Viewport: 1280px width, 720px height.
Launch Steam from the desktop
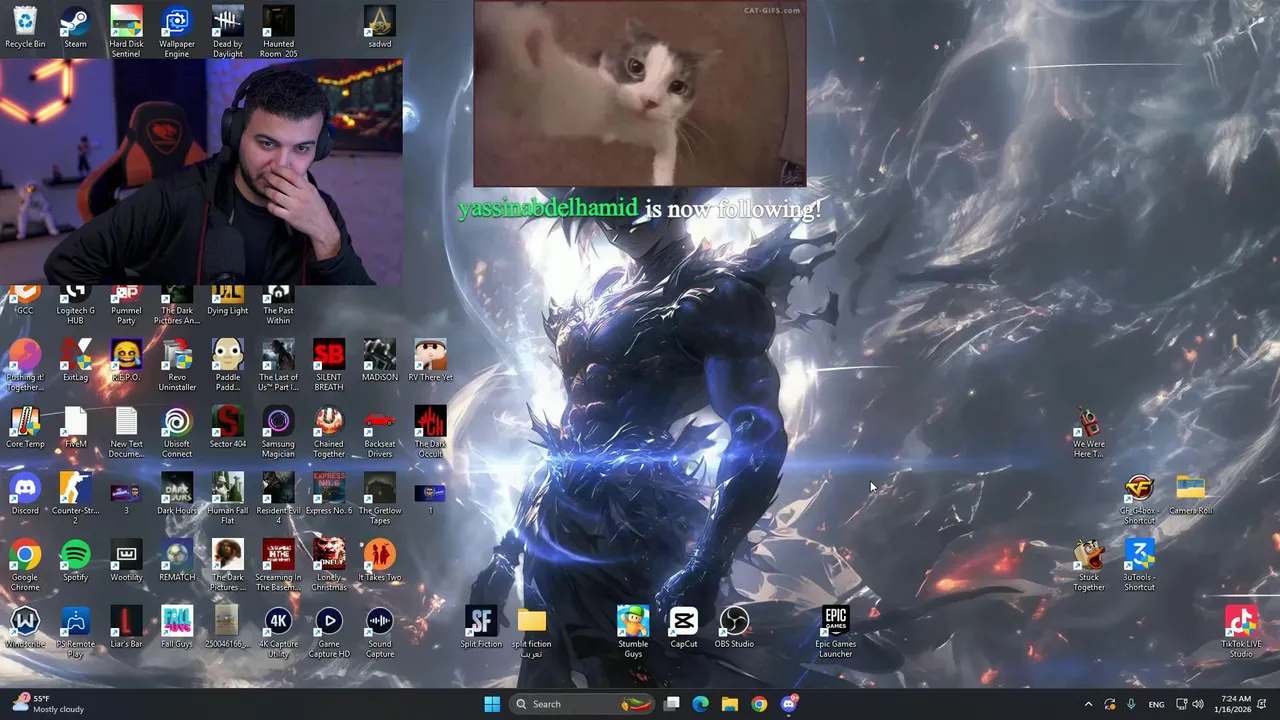click(75, 27)
